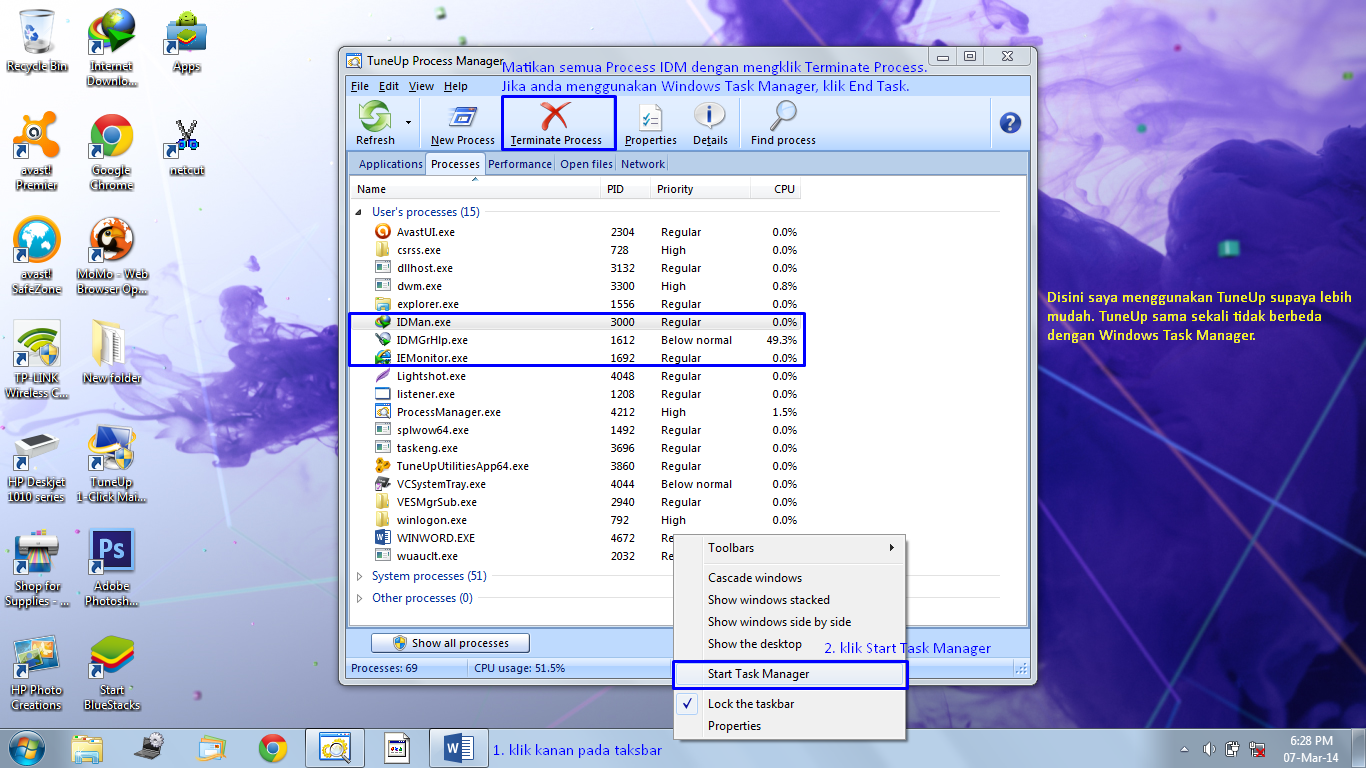Open Help via the blue question mark icon
Viewport: 1366px width, 768px height.
[1009, 122]
